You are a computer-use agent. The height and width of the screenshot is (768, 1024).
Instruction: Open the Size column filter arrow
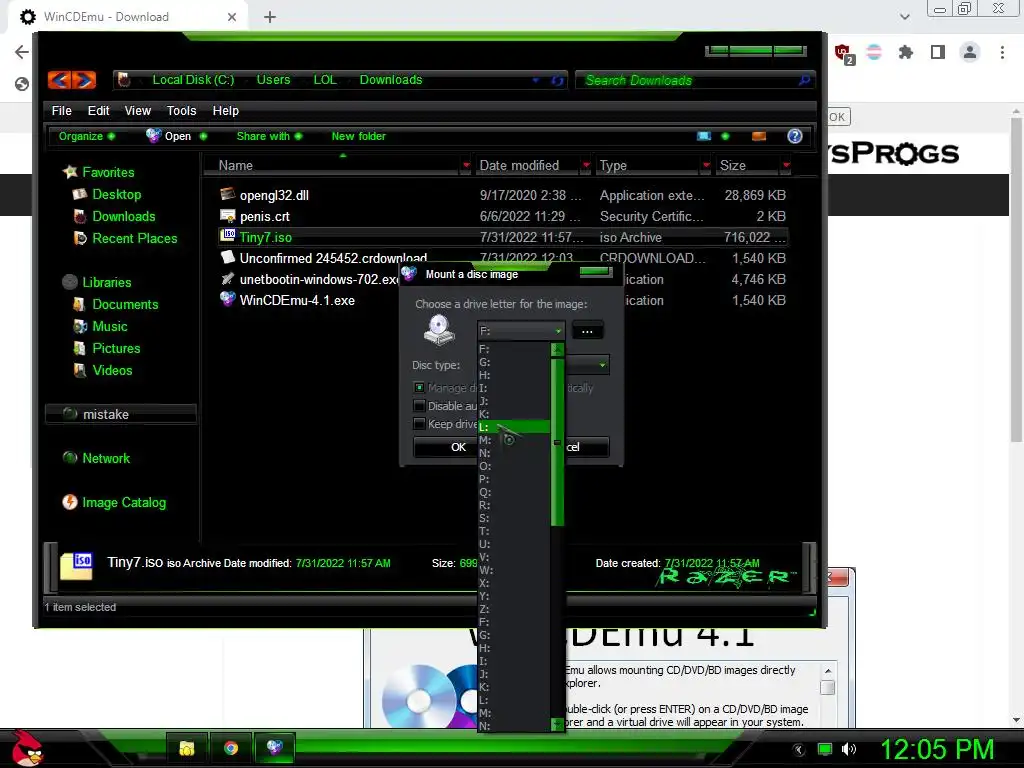786,165
